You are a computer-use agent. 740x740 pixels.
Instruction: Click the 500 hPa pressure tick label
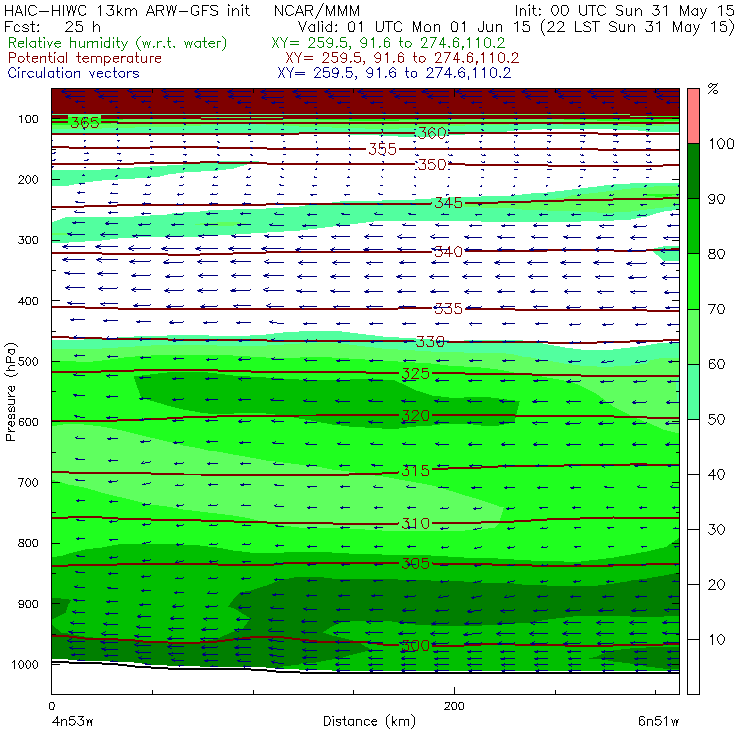click(28, 361)
